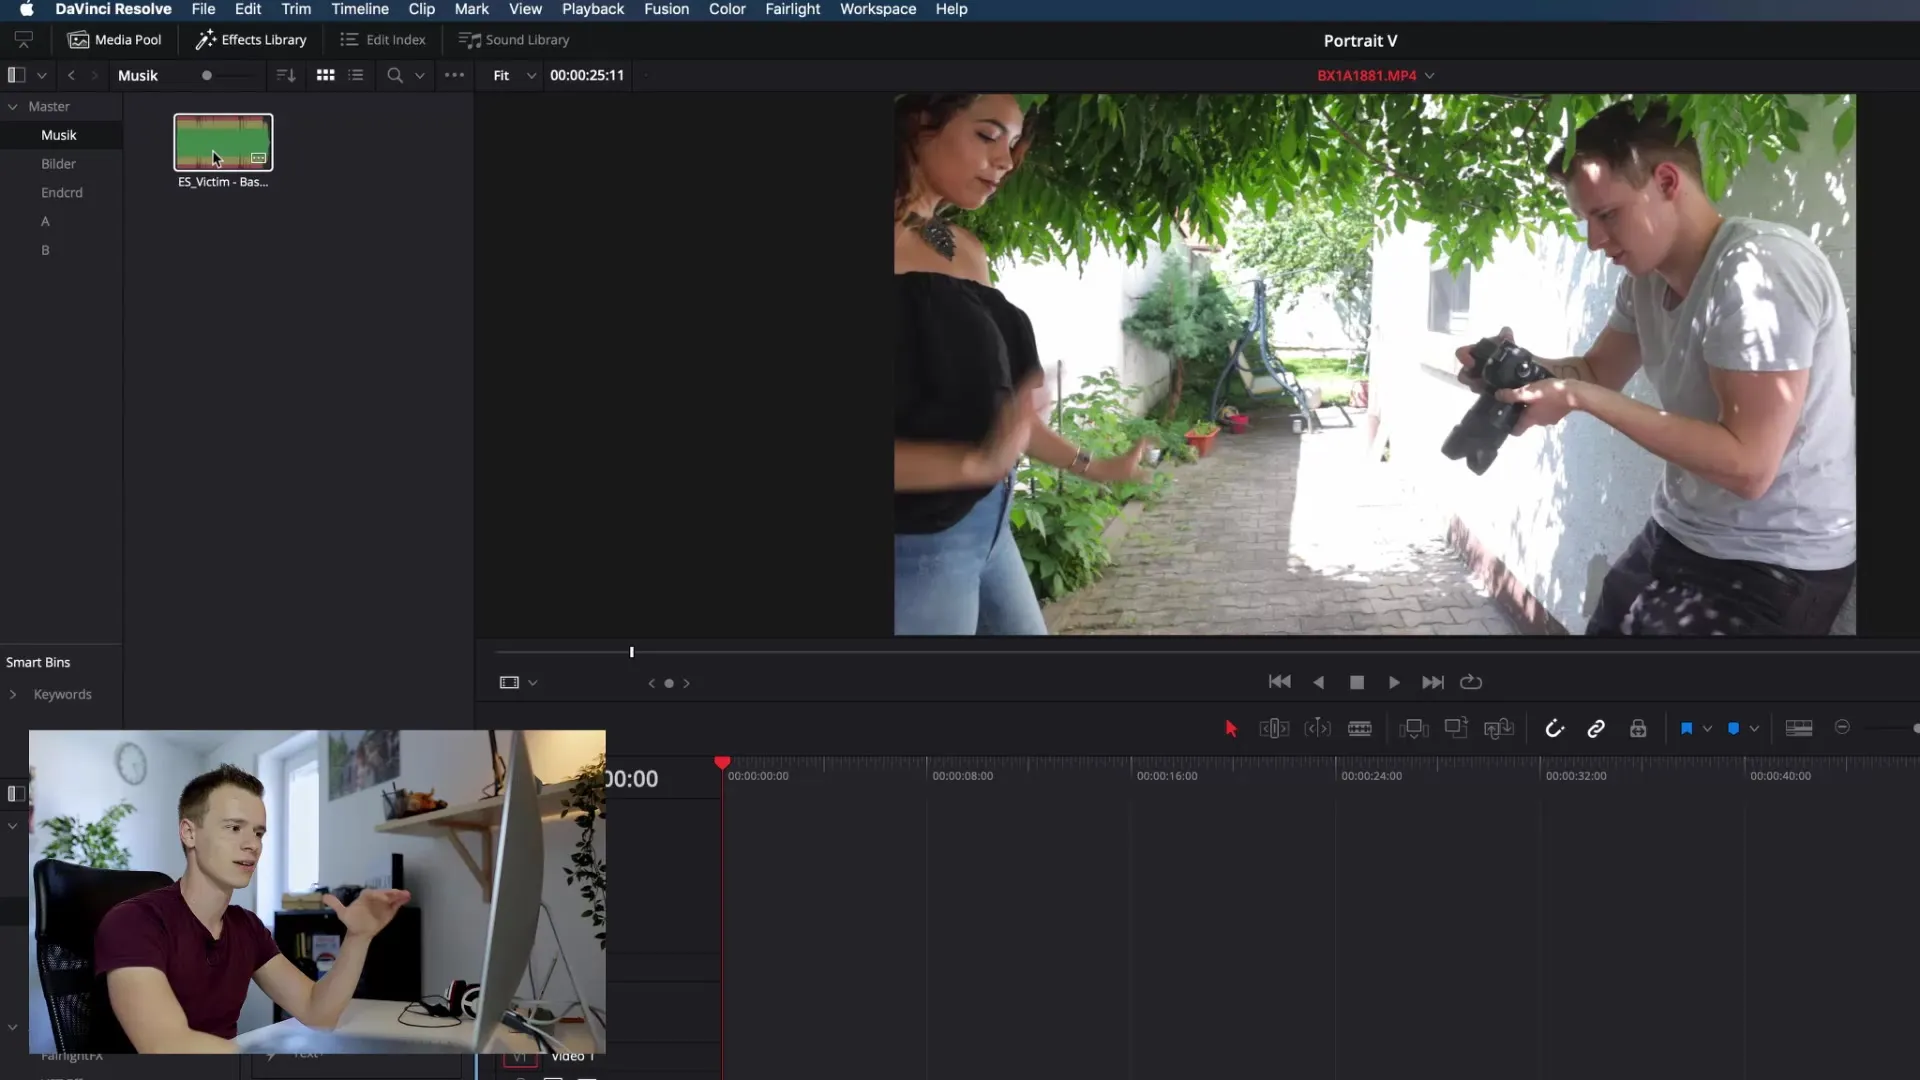
Task: Open the Trim menu
Action: [296, 9]
